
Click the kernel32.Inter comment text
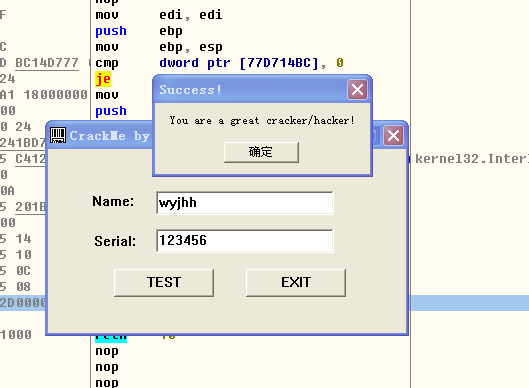[472, 159]
